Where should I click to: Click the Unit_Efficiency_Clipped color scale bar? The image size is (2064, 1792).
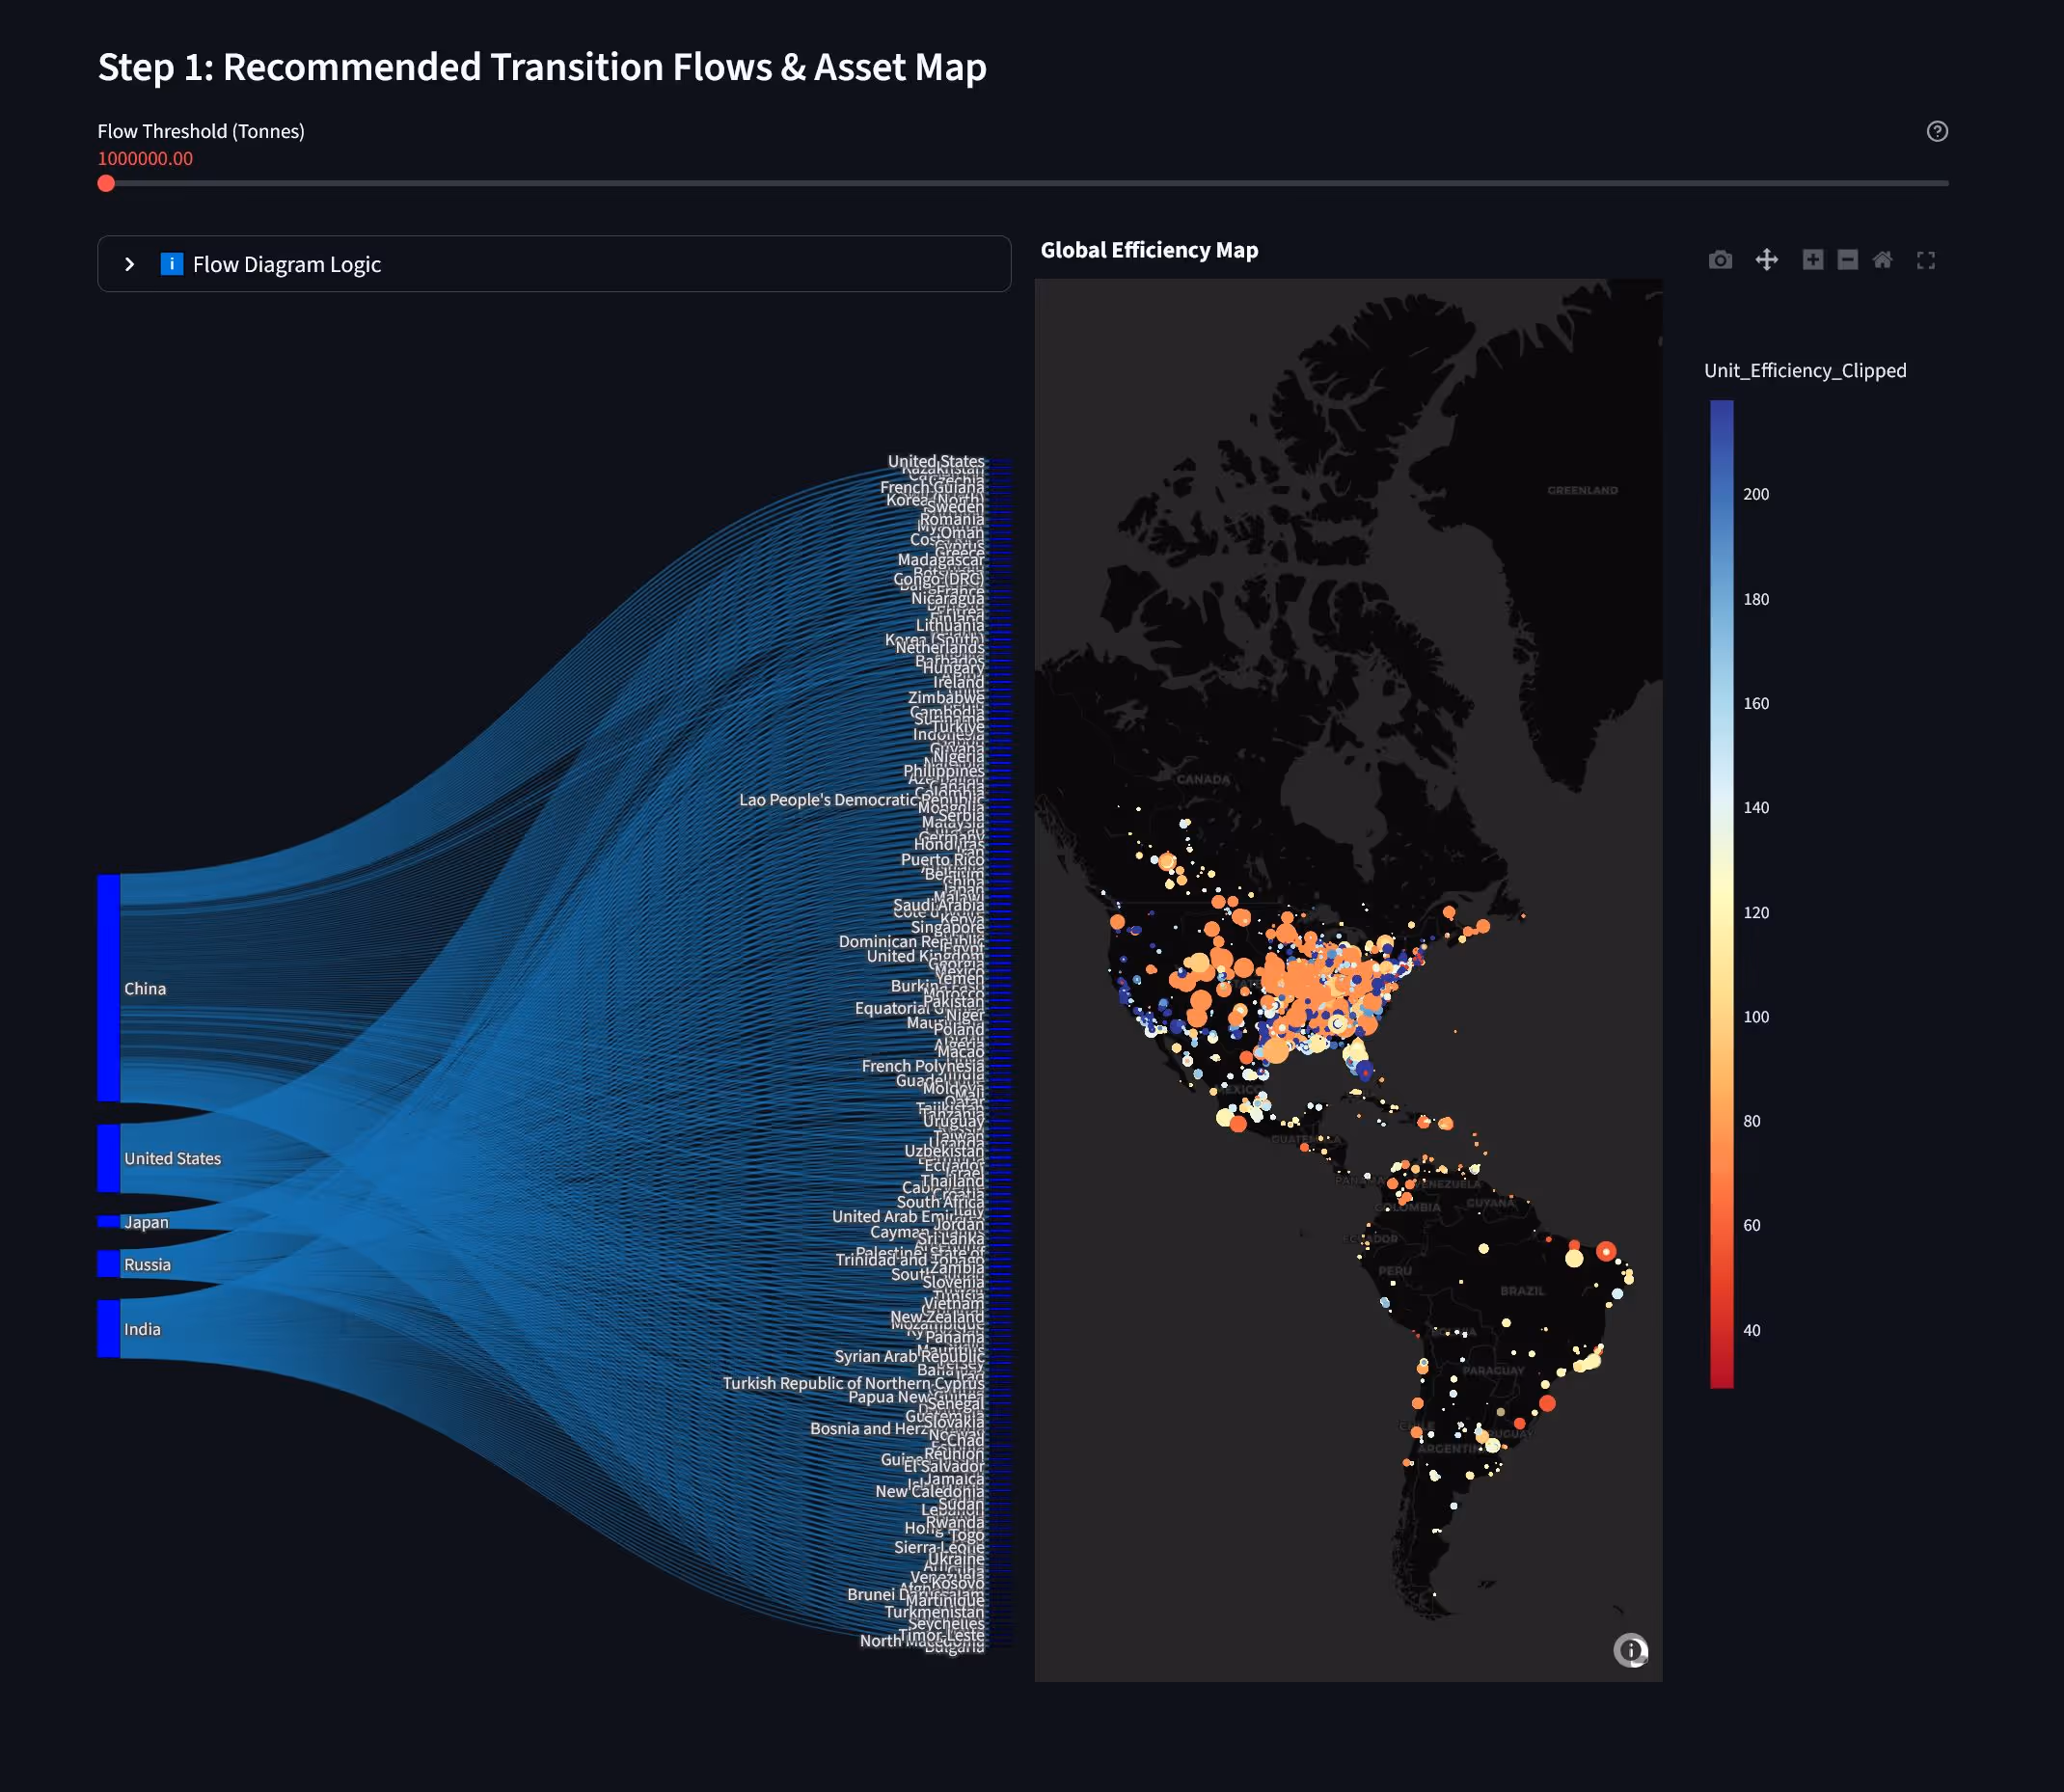pyautogui.click(x=1721, y=893)
